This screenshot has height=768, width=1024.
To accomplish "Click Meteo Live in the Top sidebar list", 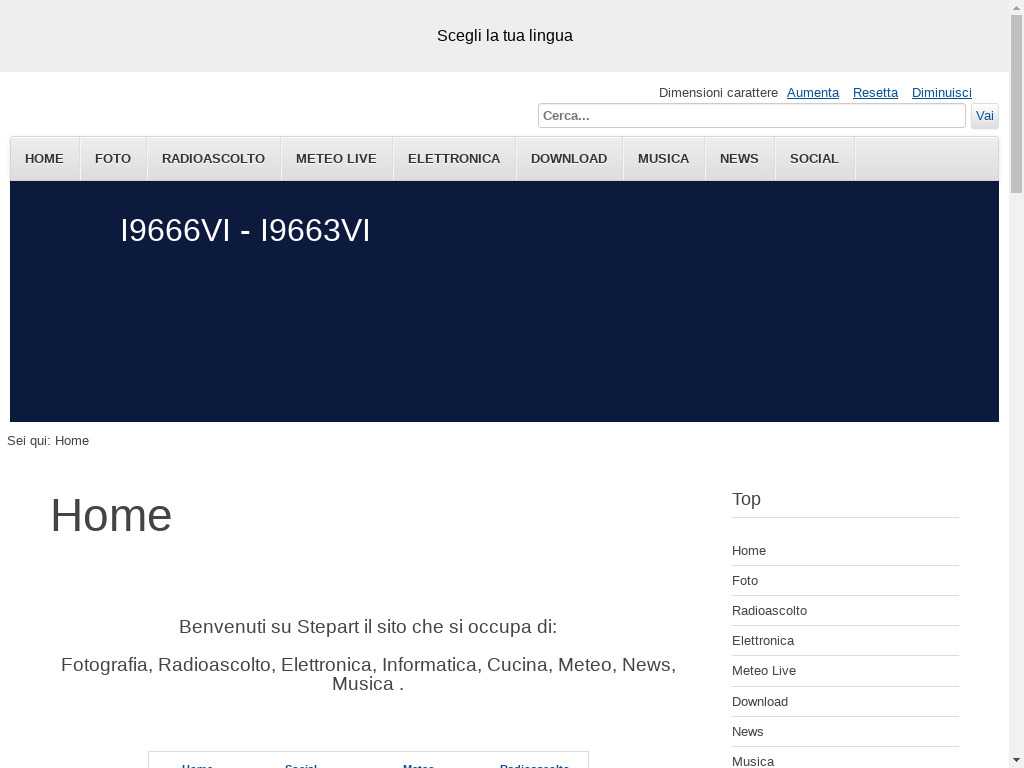I will pos(763,671).
